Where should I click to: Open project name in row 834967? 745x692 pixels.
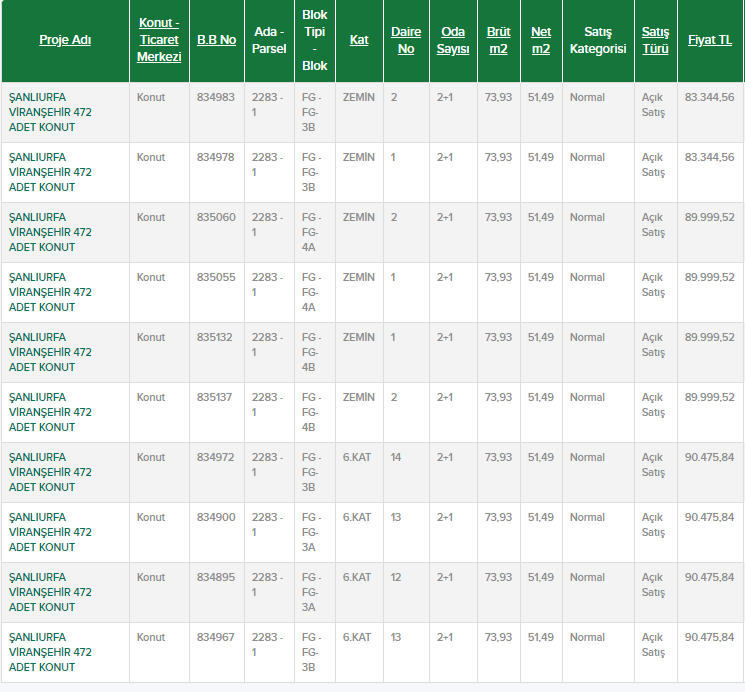pyautogui.click(x=50, y=652)
